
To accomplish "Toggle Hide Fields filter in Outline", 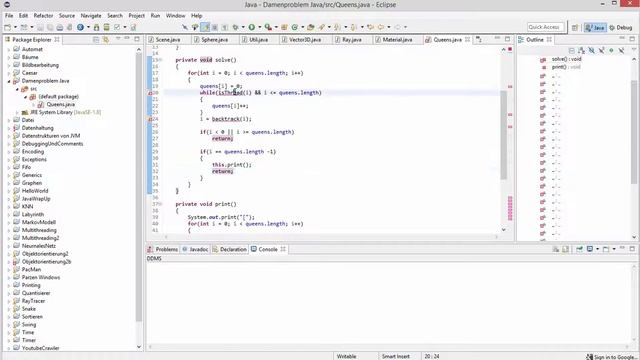I will (x=591, y=50).
